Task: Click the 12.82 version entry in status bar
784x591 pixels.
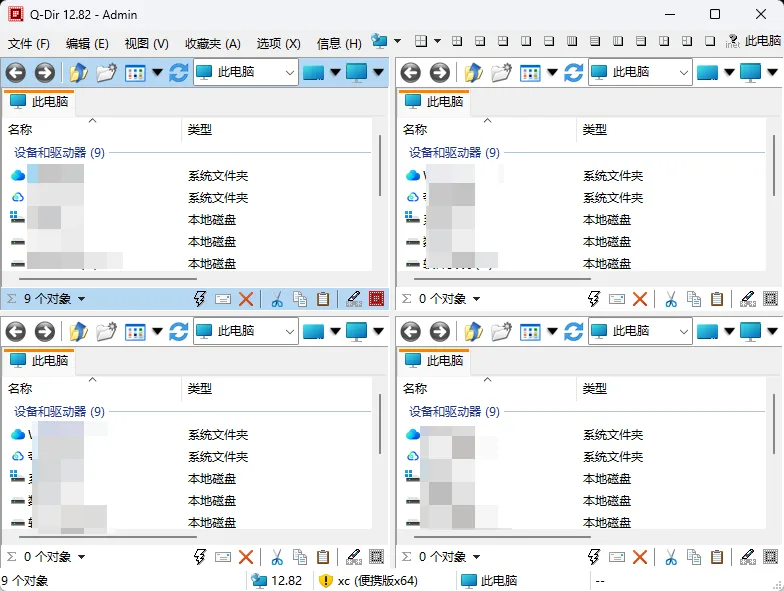Action: pos(276,580)
